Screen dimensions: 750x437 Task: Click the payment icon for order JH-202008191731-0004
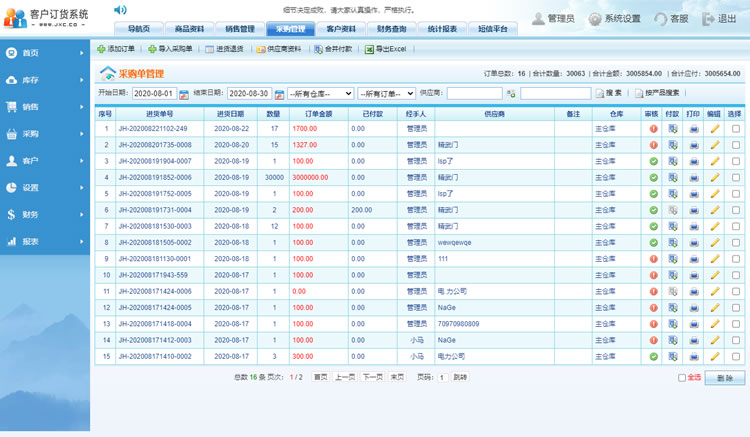click(673, 210)
